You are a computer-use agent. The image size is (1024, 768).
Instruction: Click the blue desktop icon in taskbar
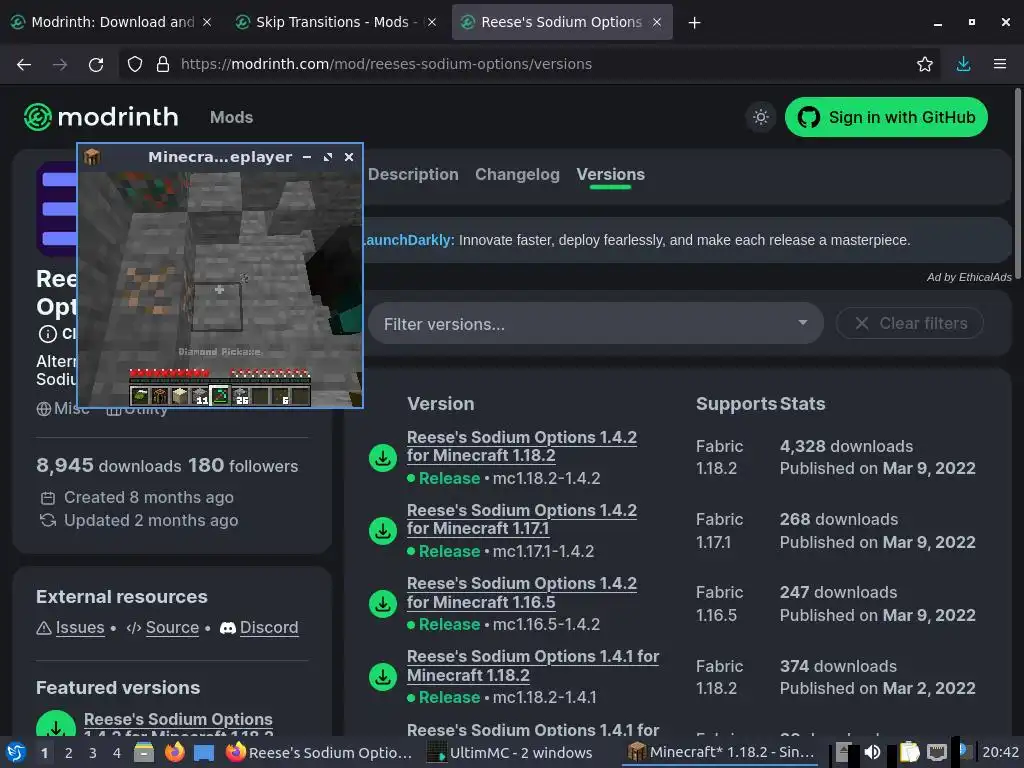pos(204,752)
